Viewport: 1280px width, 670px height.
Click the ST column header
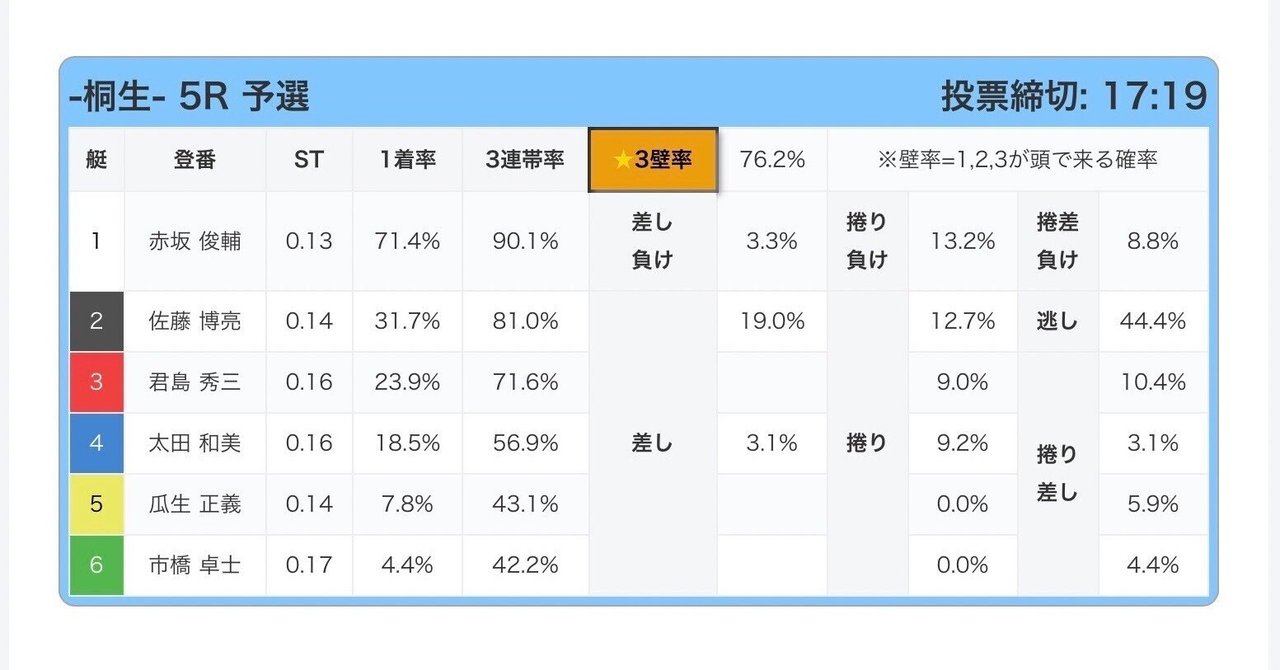(x=308, y=160)
